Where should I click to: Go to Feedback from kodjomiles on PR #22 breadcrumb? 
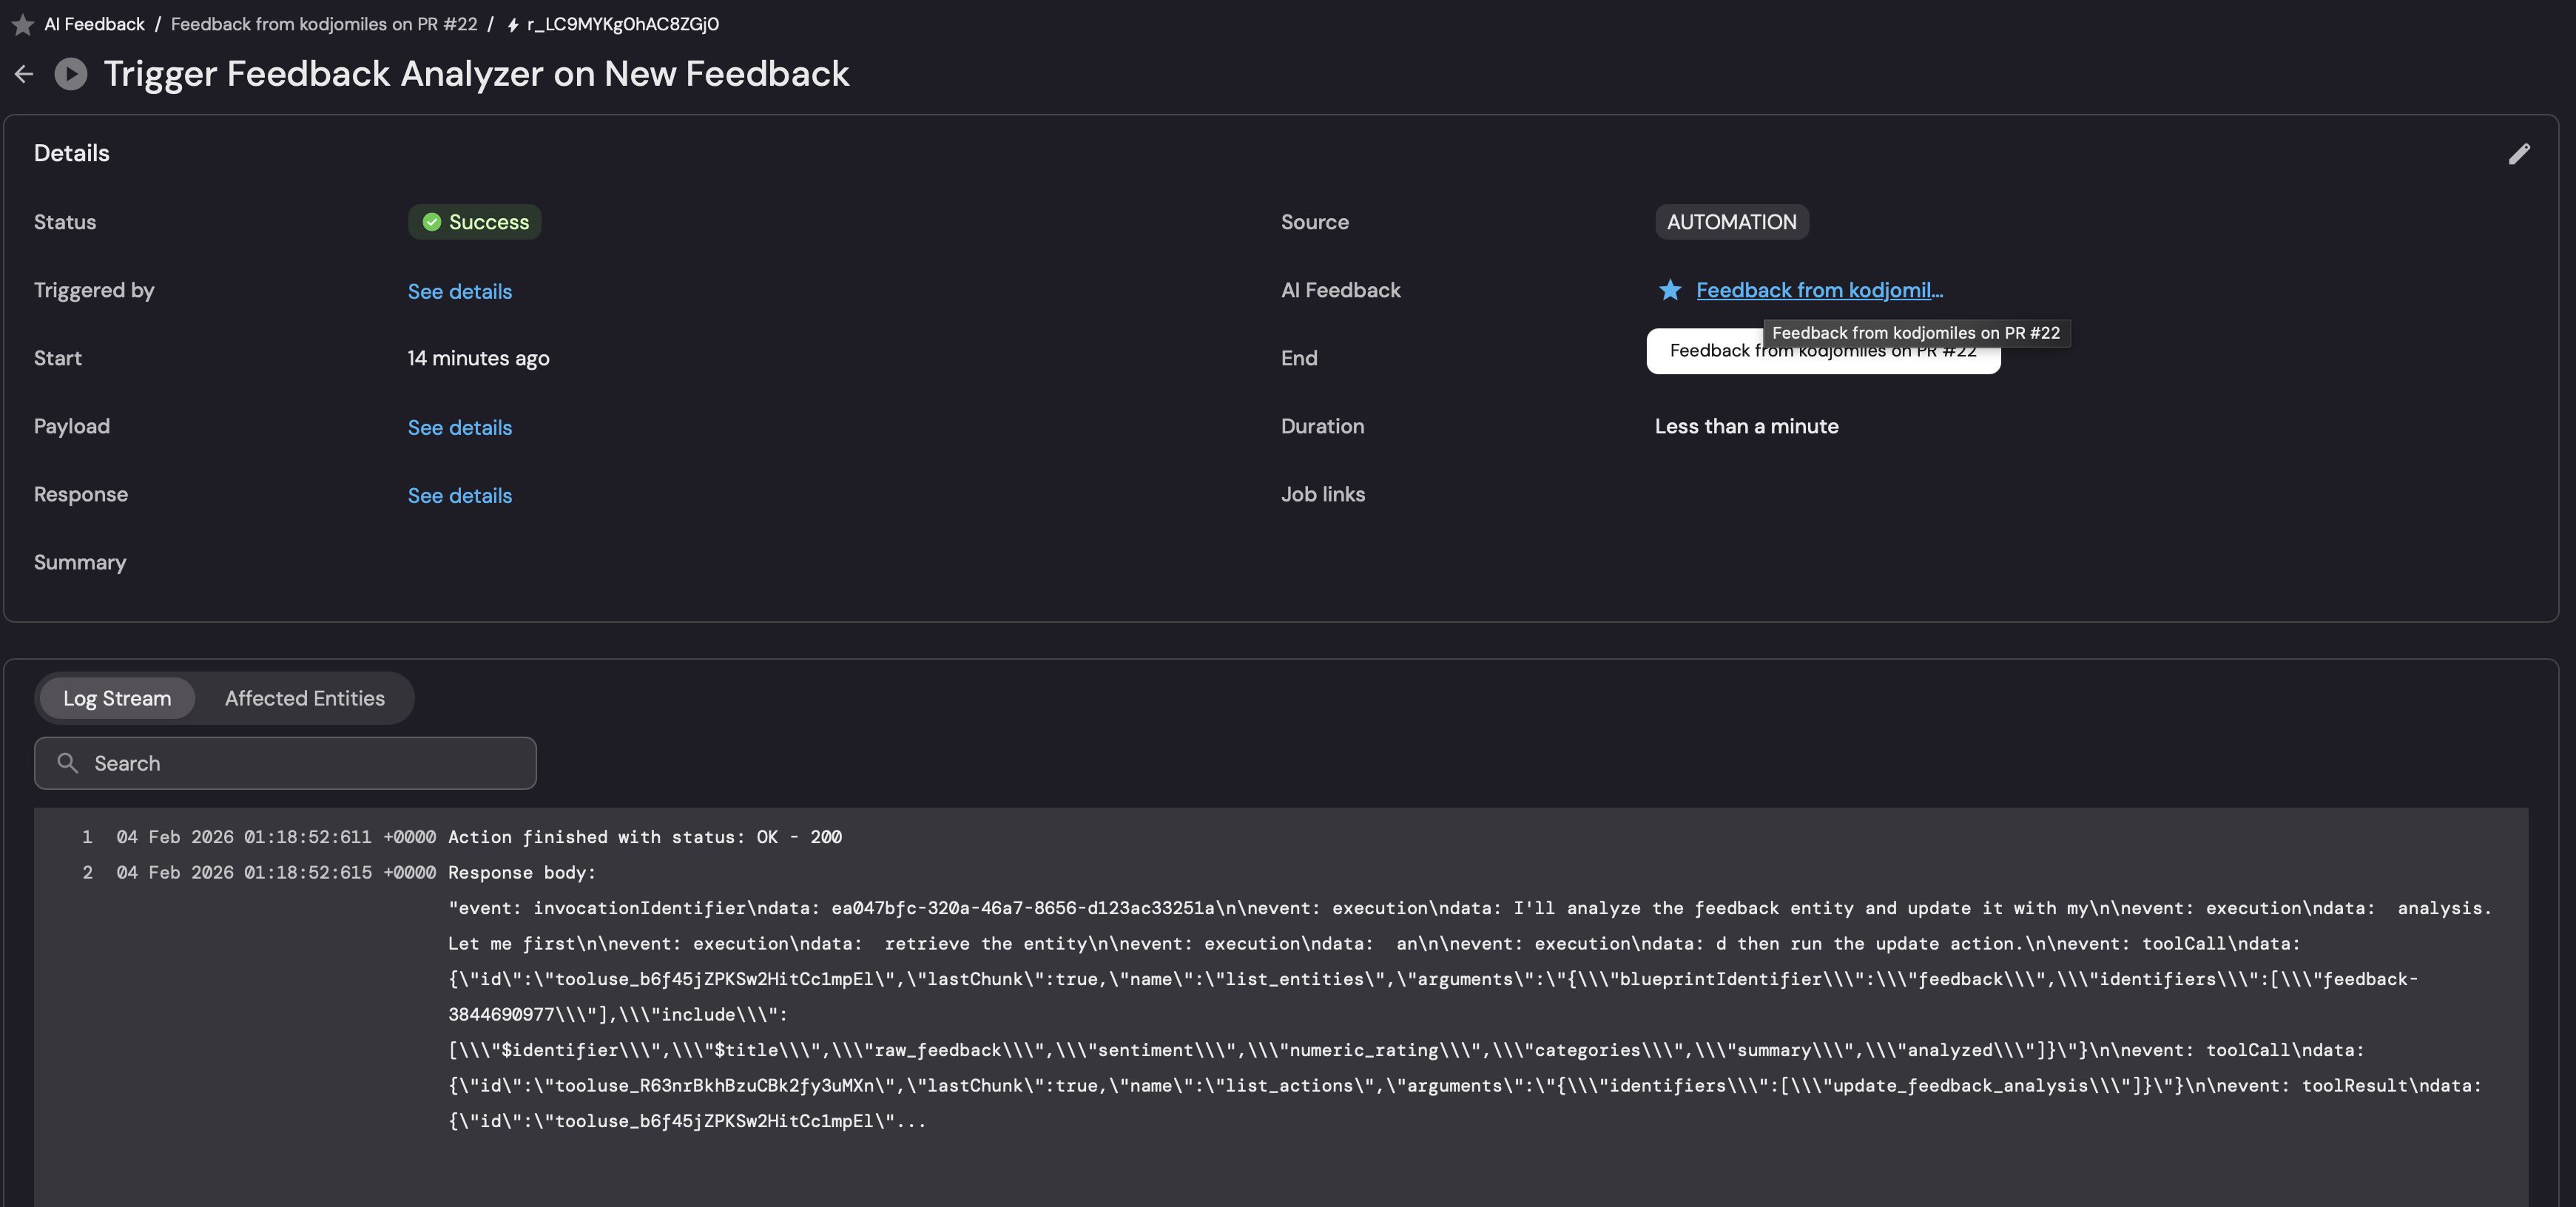click(x=323, y=24)
